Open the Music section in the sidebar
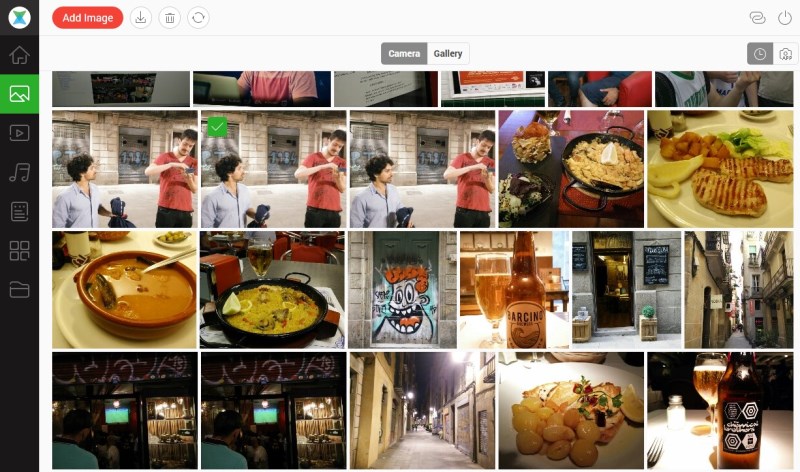Image resolution: width=800 pixels, height=472 pixels. coord(19,172)
